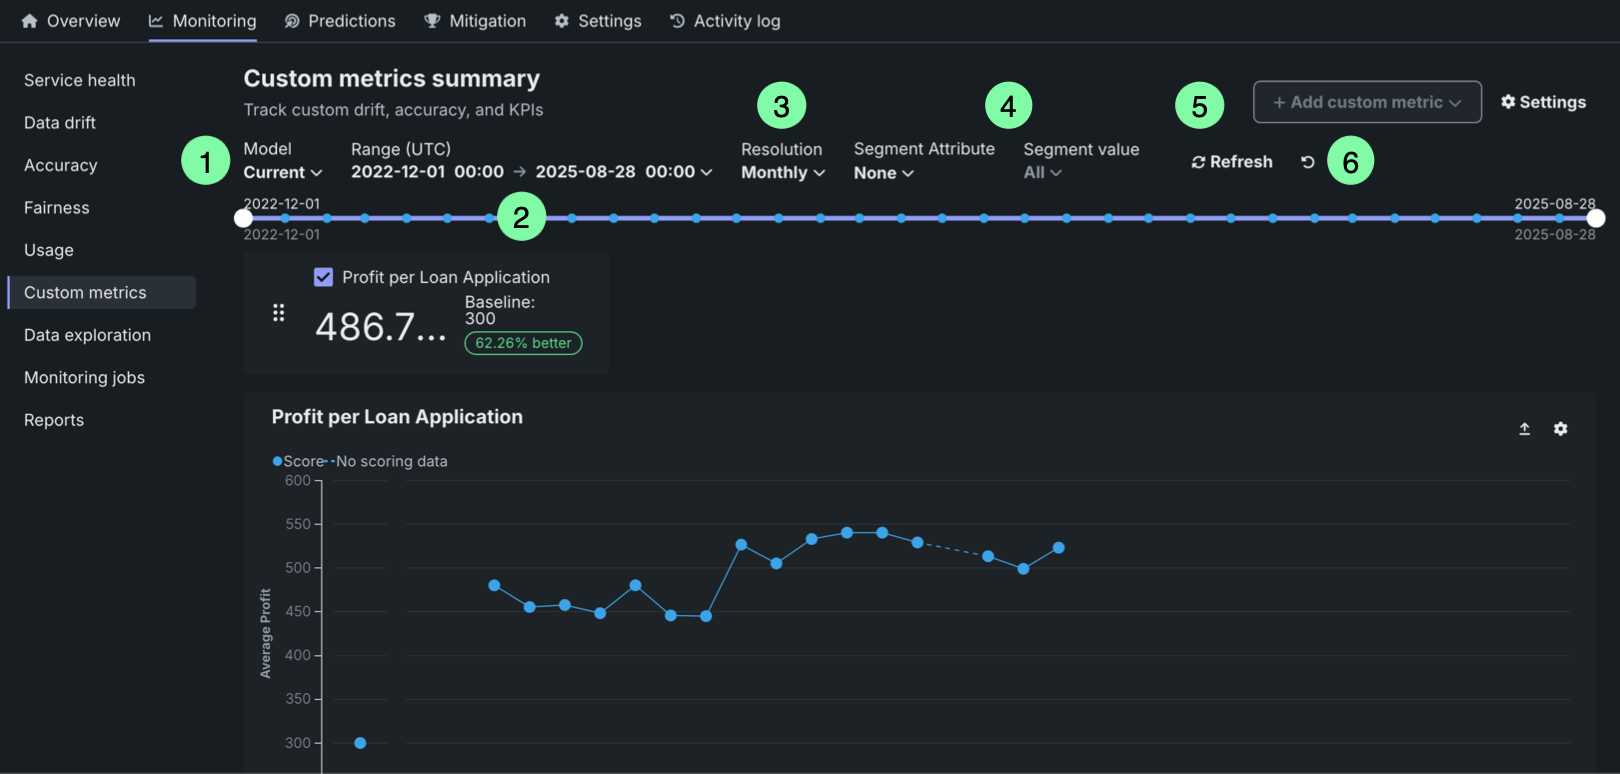This screenshot has width=1620, height=774.
Task: Open chart settings gear icon
Action: tap(1560, 429)
